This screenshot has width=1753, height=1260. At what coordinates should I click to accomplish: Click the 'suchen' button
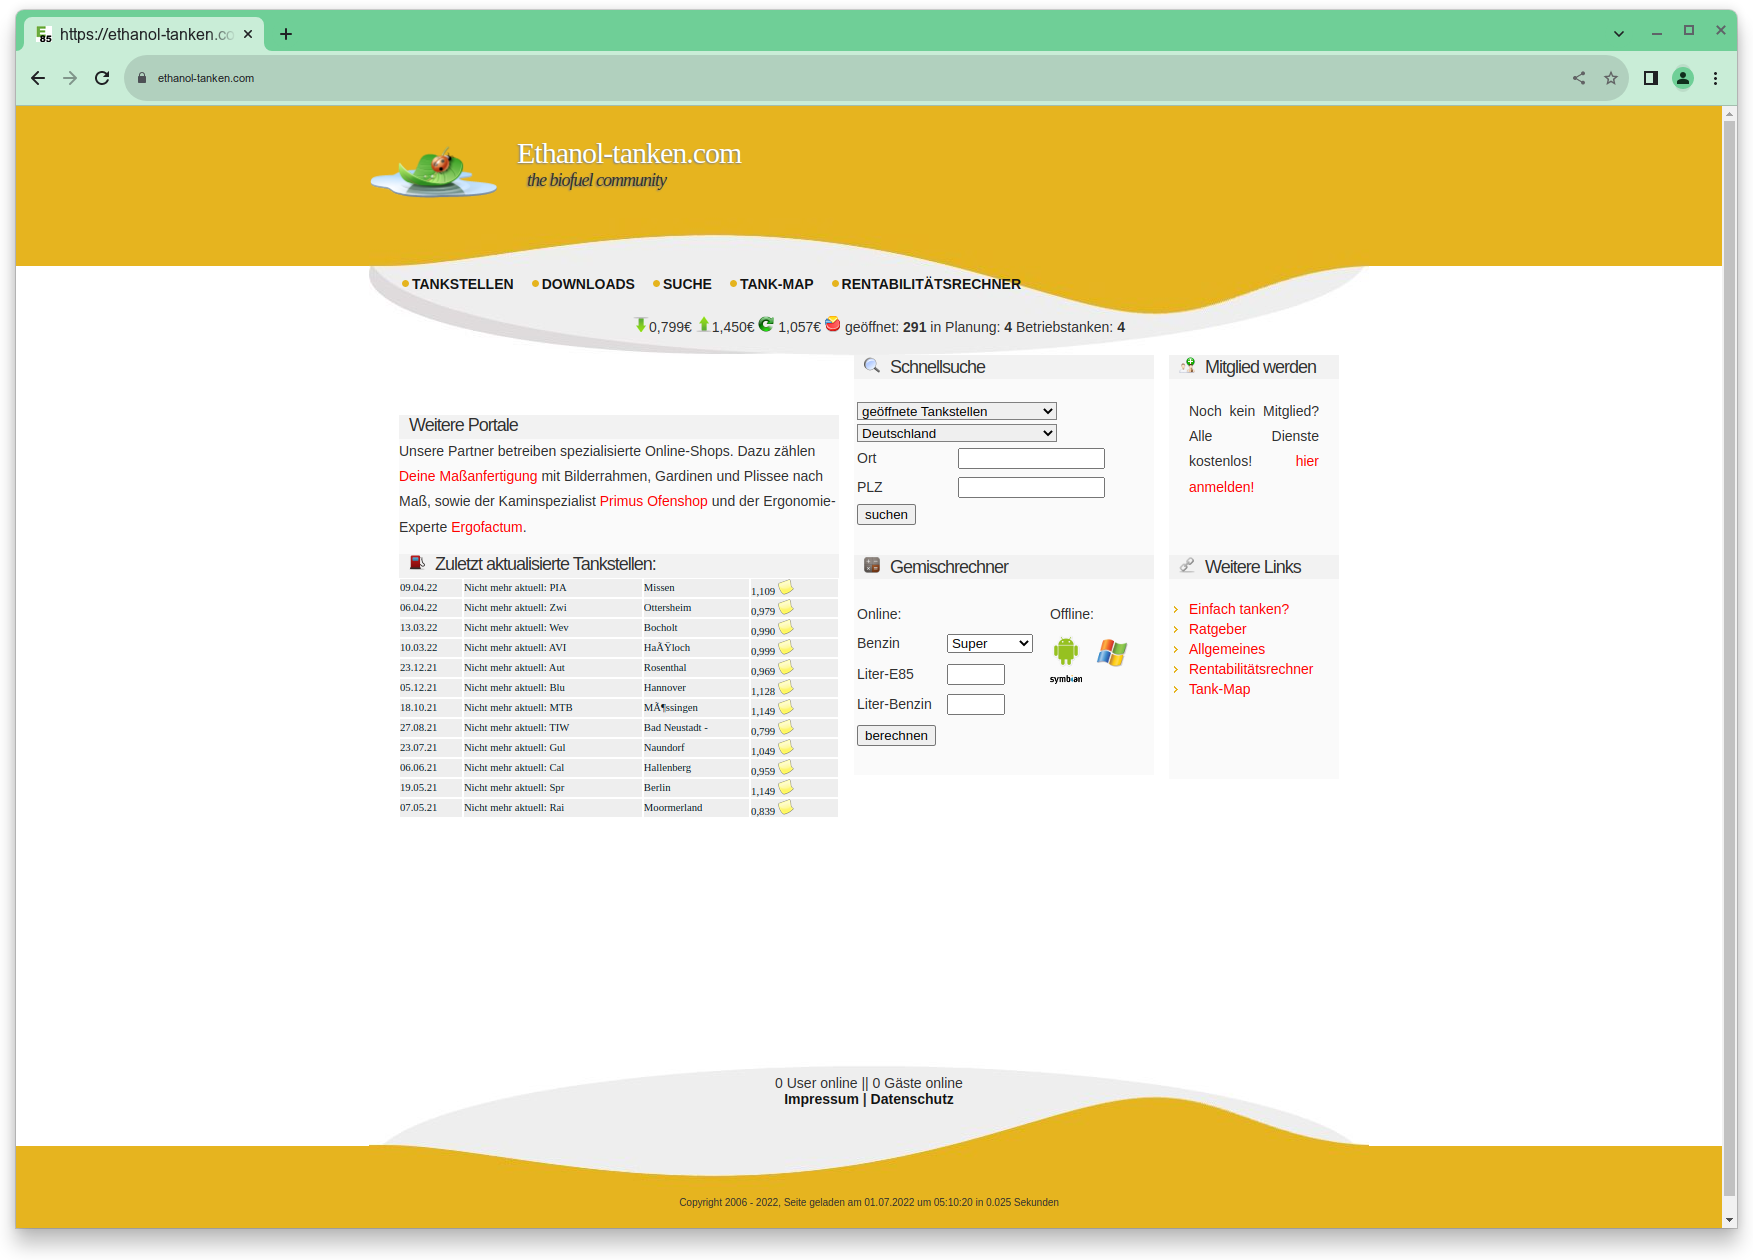(886, 514)
